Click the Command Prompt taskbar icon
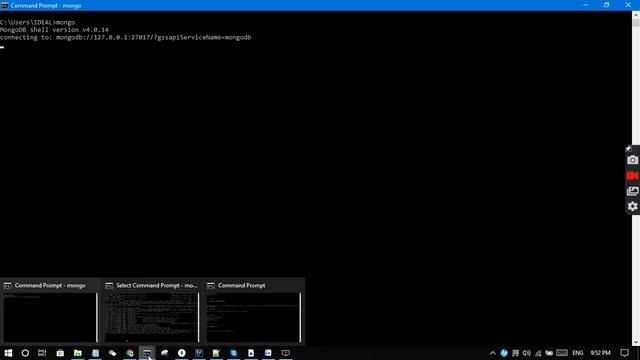 click(x=147, y=353)
